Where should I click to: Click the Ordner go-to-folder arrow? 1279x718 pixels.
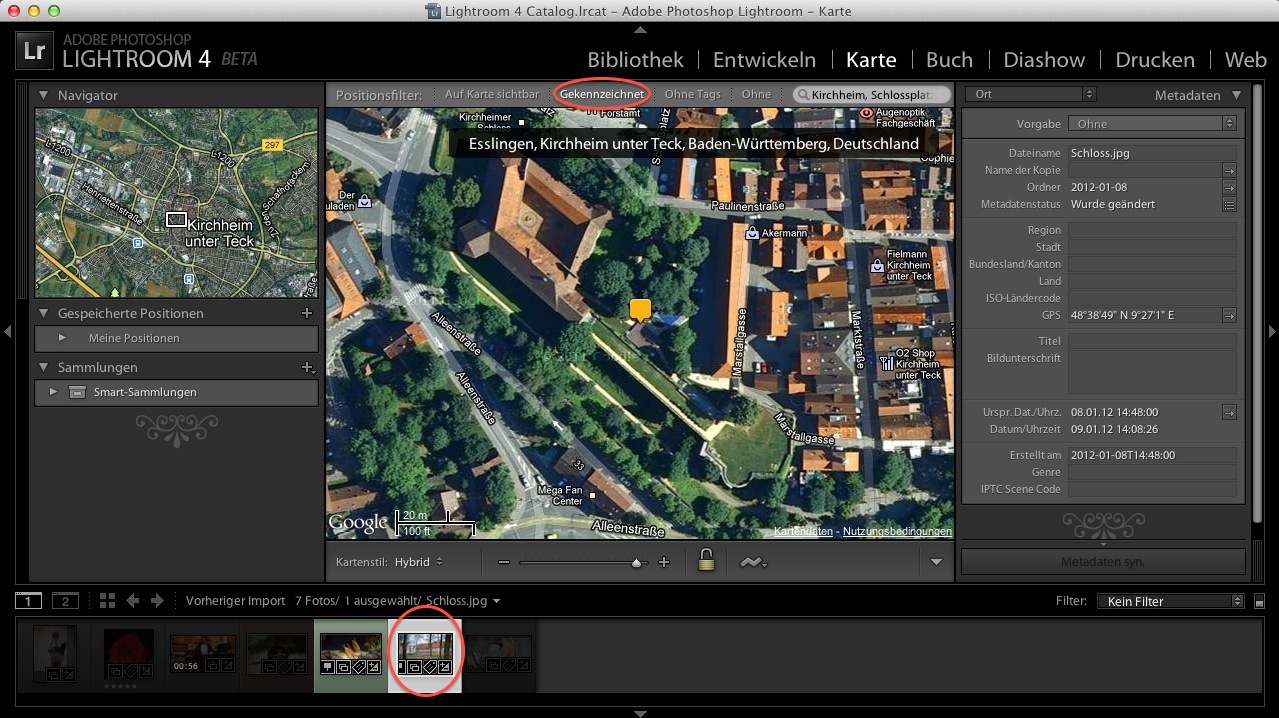pyautogui.click(x=1230, y=188)
